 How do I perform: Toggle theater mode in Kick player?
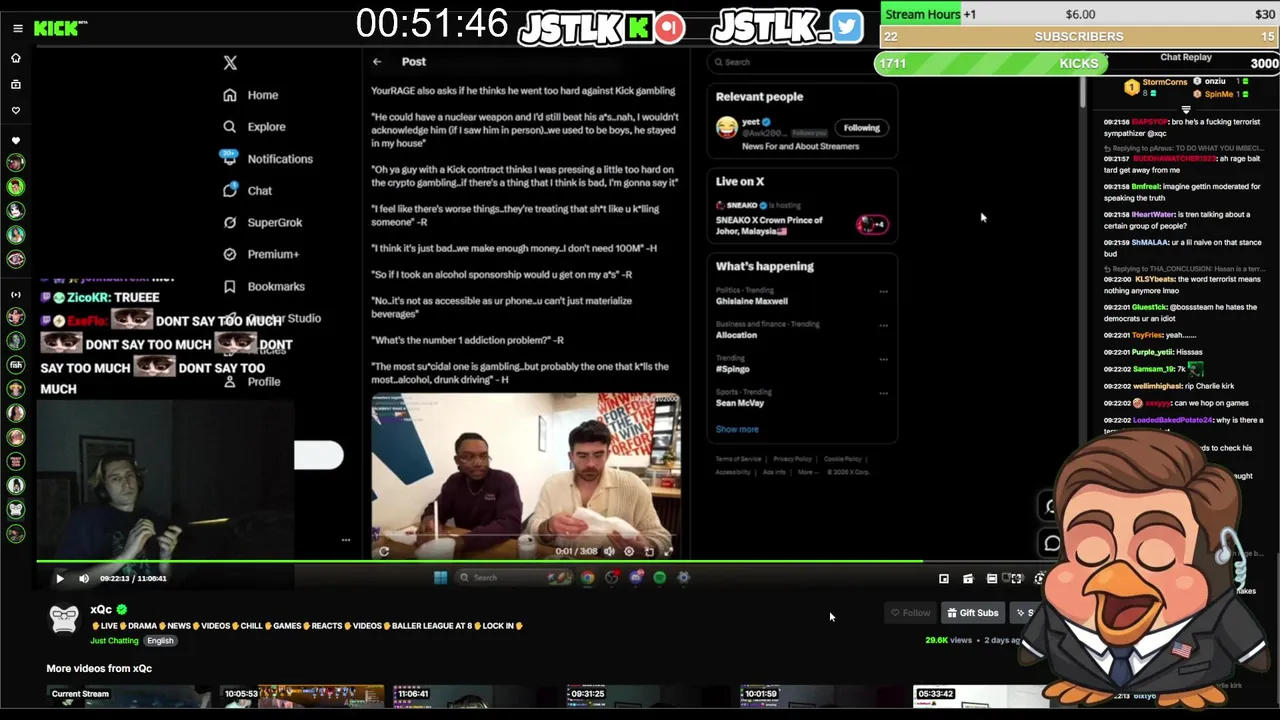point(992,579)
